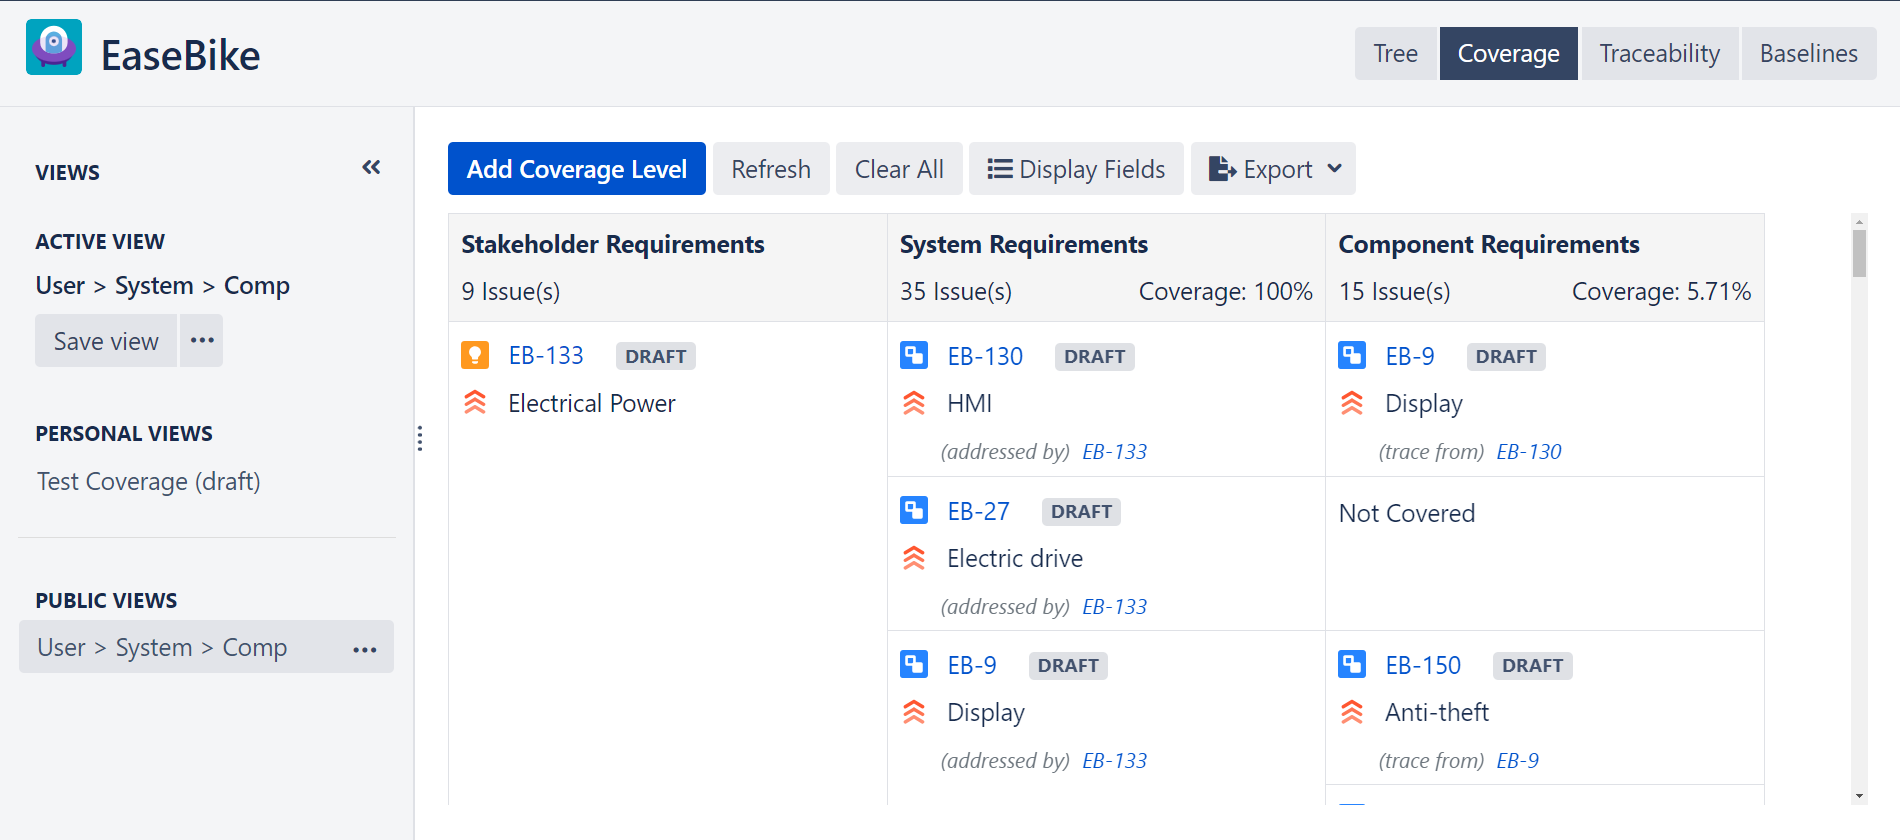Screen dimensions: 1900x840
Task: Click the DRAFT status badge of EB-133
Action: (656, 356)
